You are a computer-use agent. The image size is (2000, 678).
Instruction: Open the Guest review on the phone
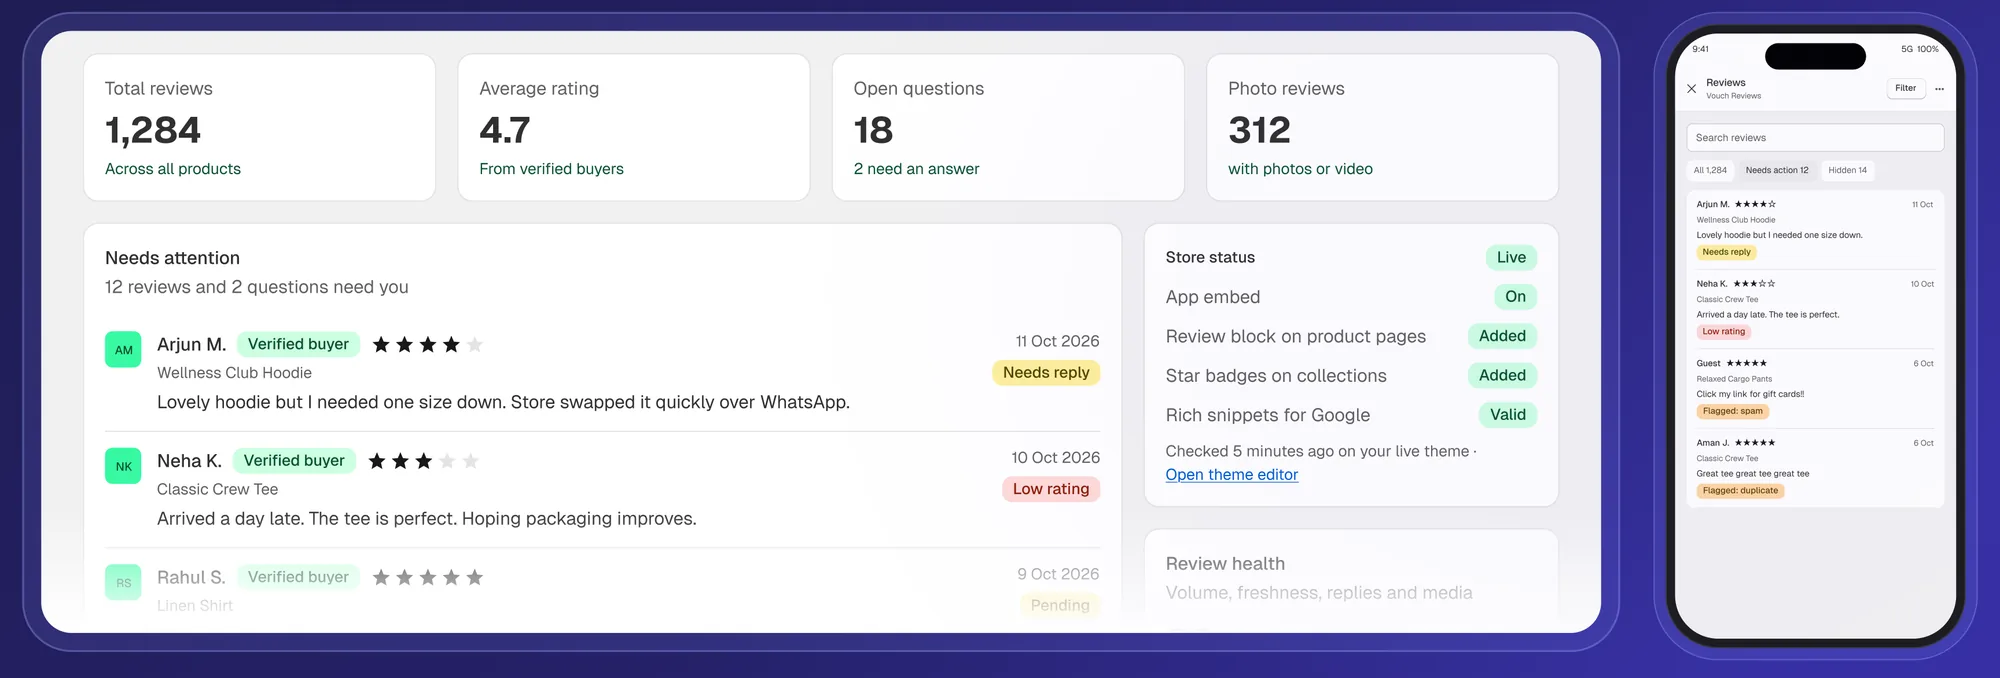[1814, 388]
